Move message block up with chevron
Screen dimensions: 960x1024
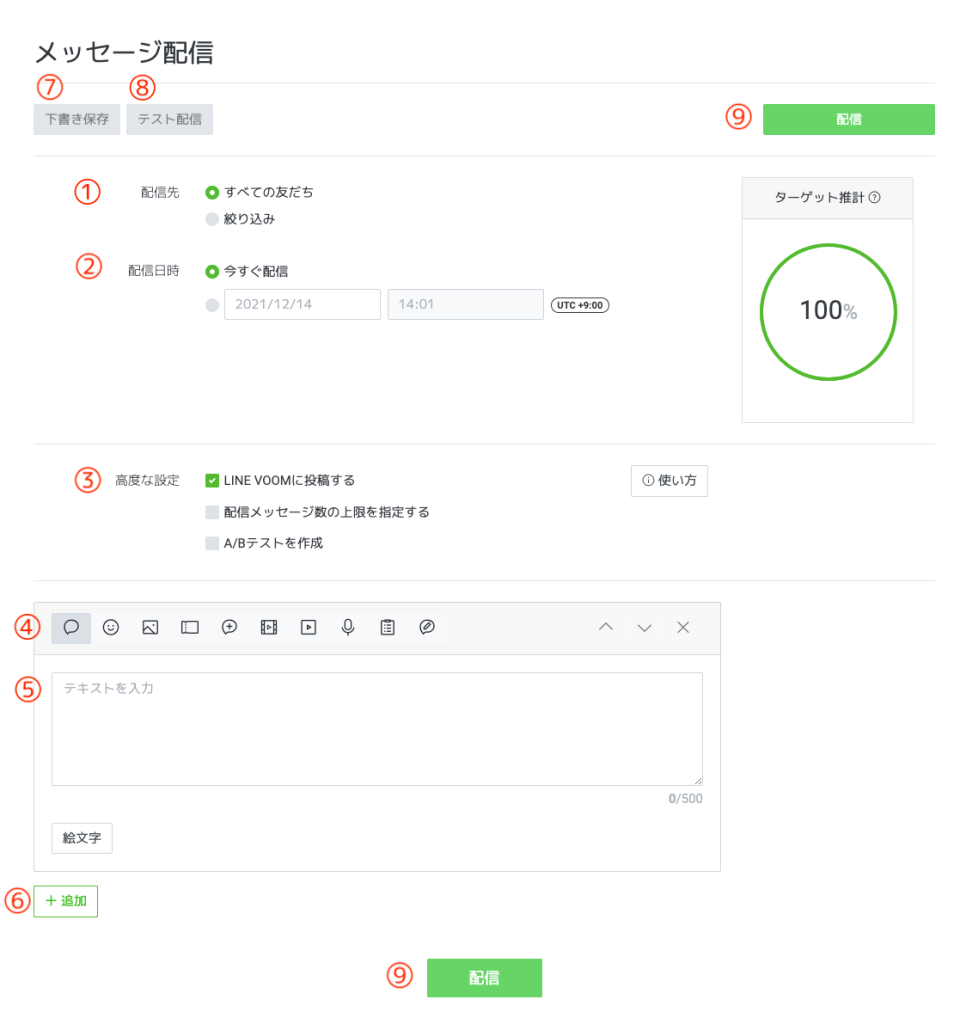605,628
